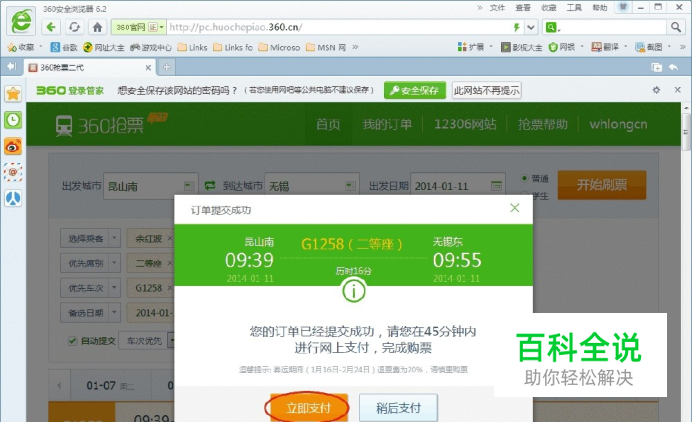
Task: Reload the page with the refresh icon
Action: [x=74, y=27]
